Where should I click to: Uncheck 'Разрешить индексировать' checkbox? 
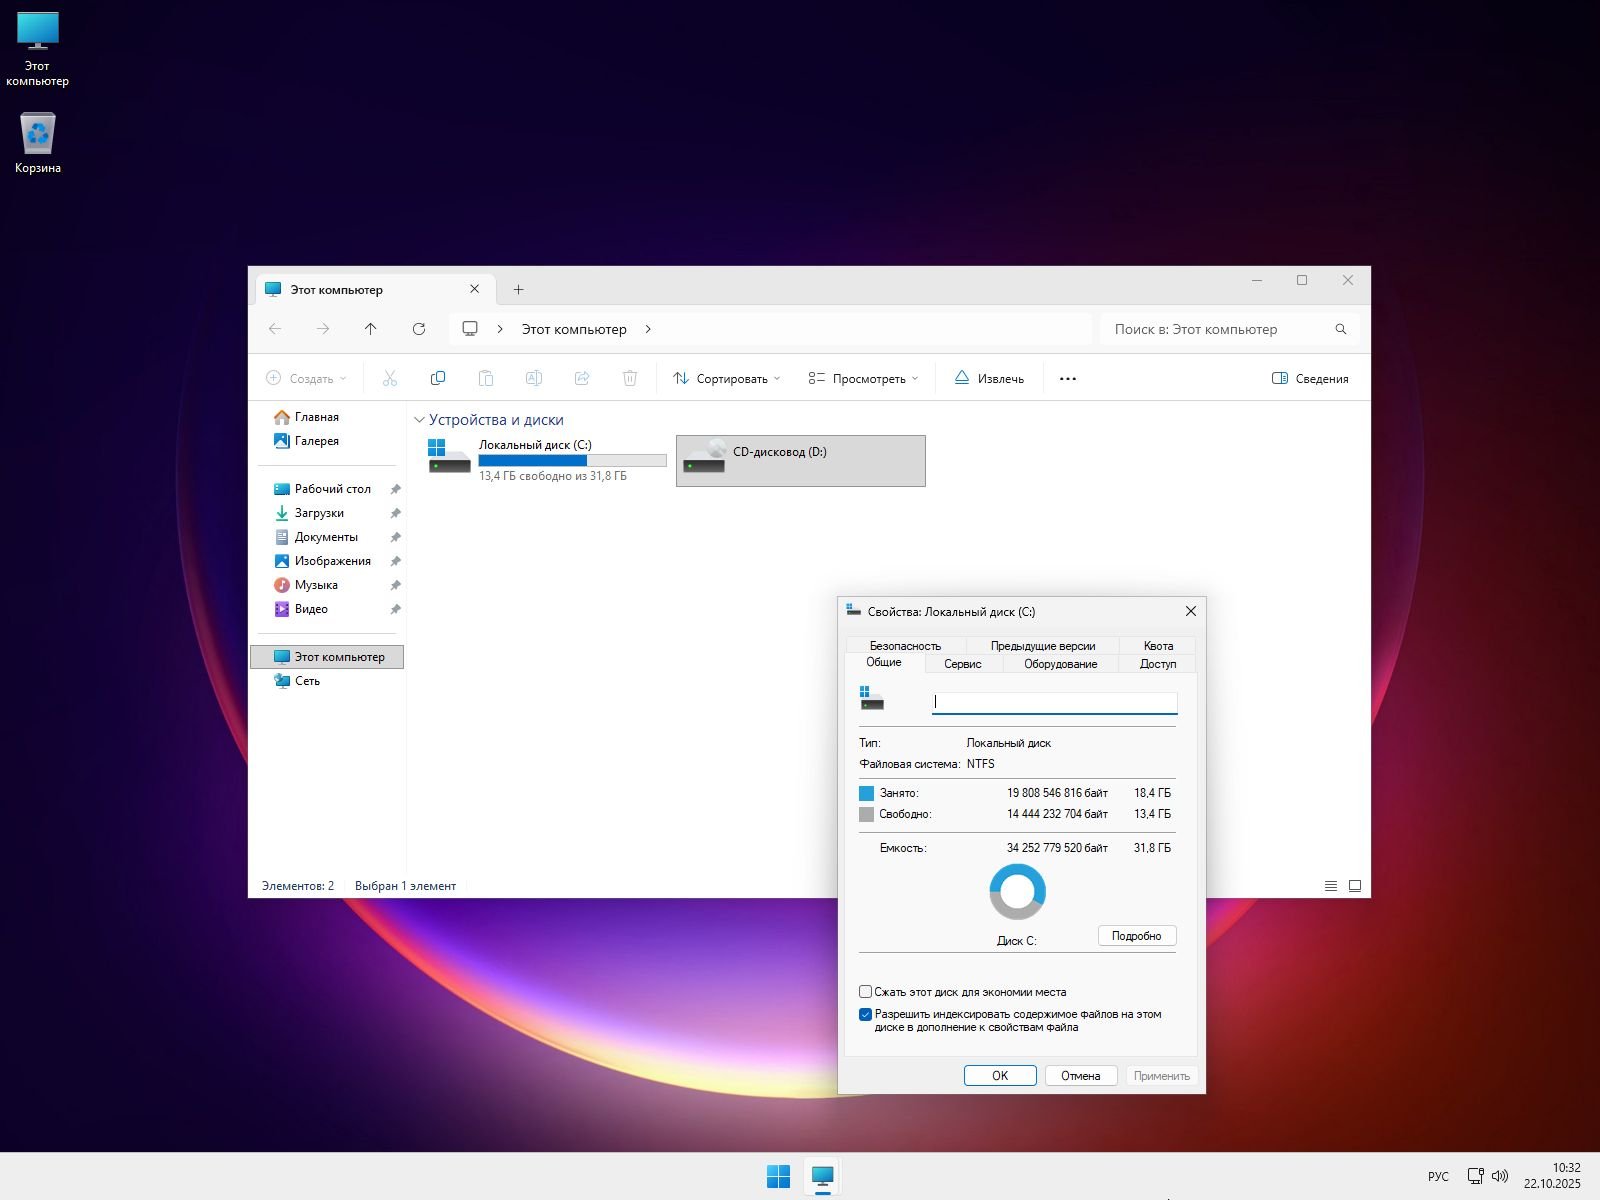pyautogui.click(x=866, y=1015)
